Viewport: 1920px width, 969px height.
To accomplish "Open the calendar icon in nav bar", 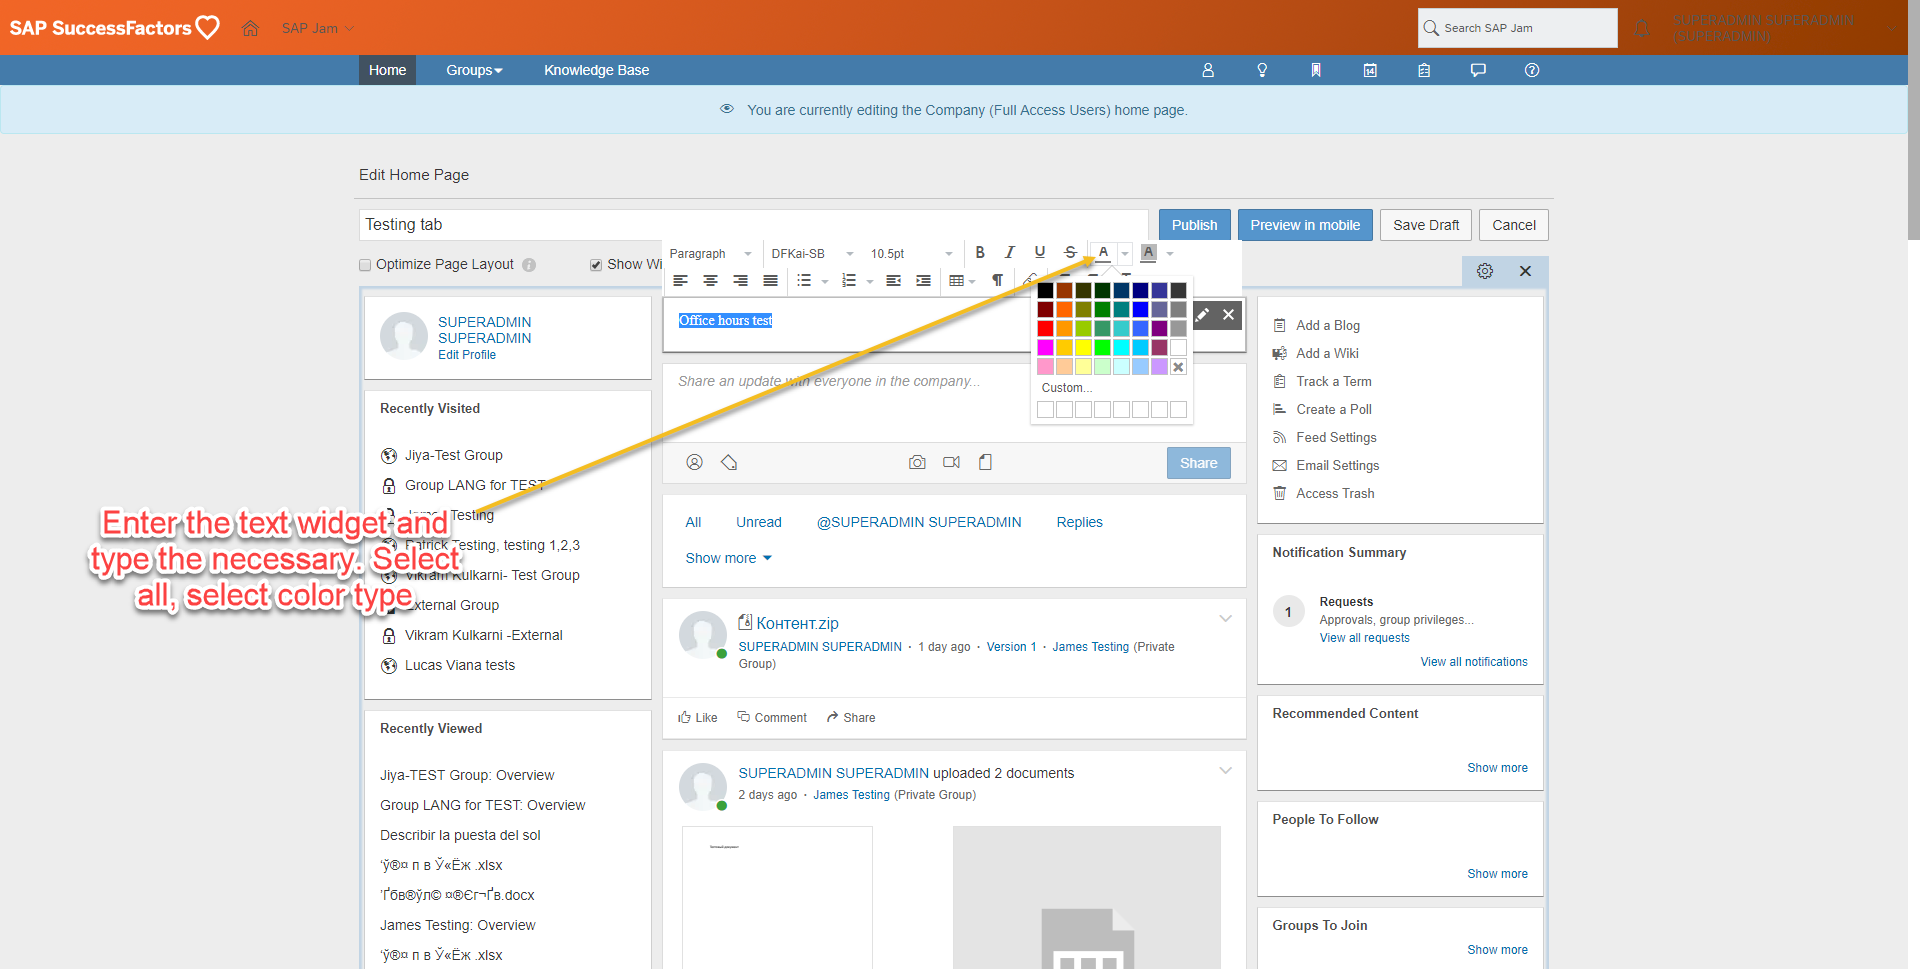I will tap(1370, 70).
